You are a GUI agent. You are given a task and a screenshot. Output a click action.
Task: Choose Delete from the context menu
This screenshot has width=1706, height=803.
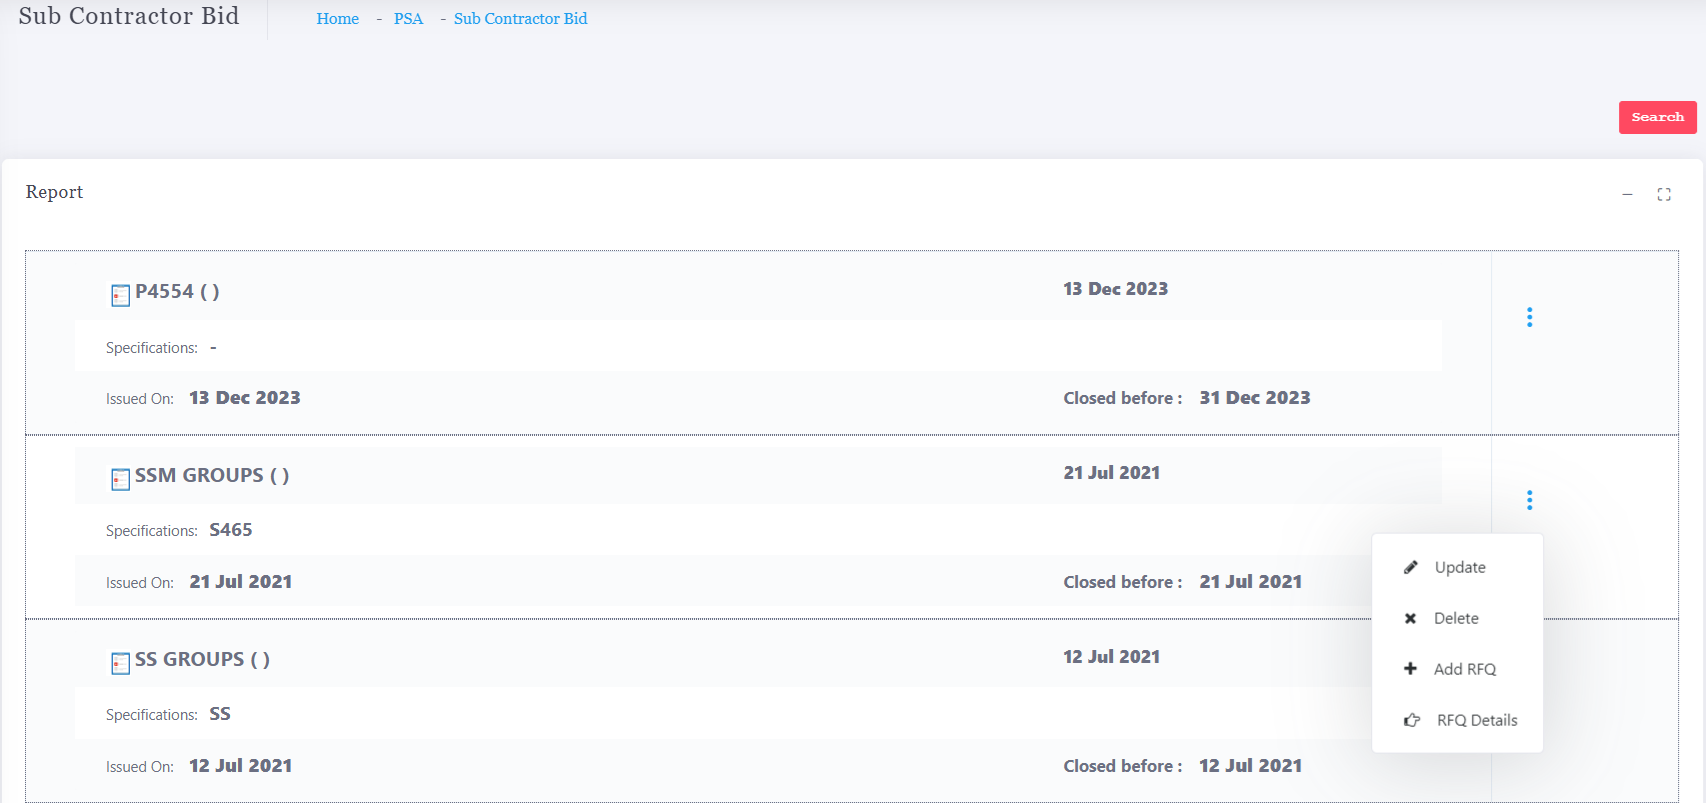(x=1456, y=618)
